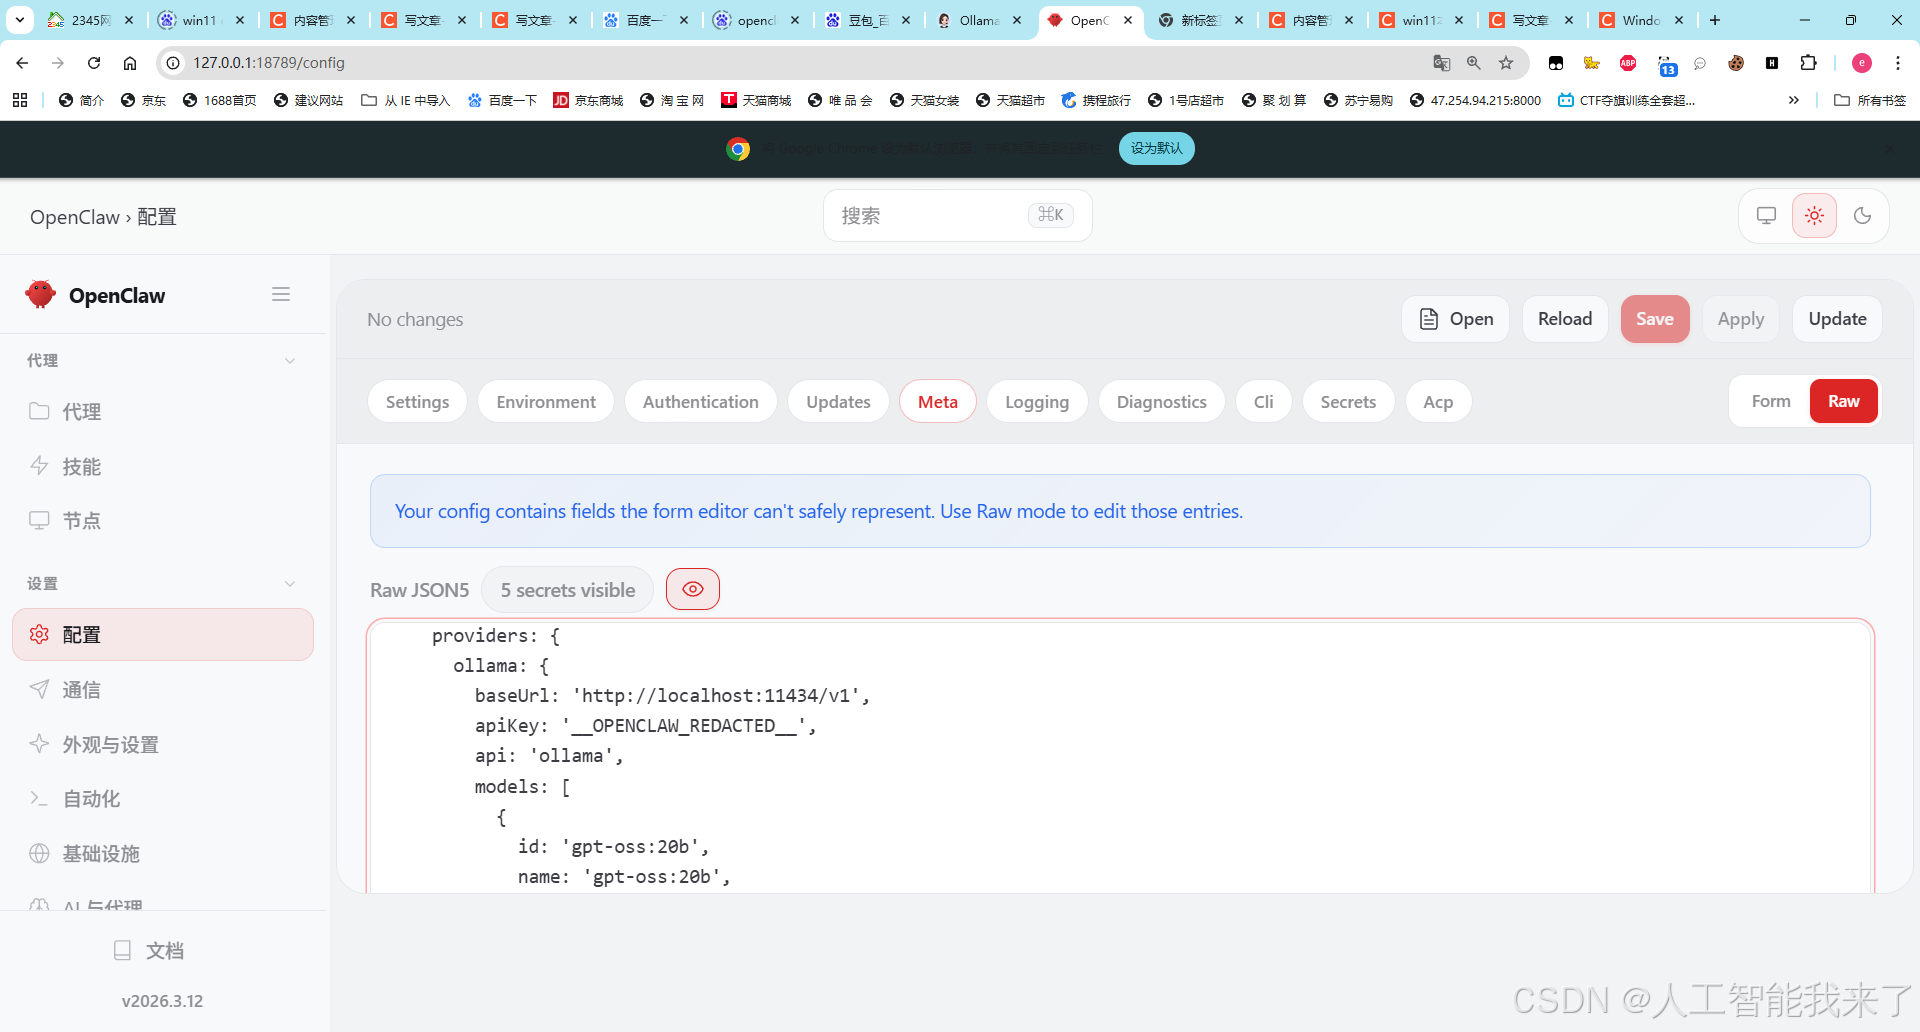Click the ABP adblock extension icon
The width and height of the screenshot is (1920, 1032).
(x=1628, y=63)
